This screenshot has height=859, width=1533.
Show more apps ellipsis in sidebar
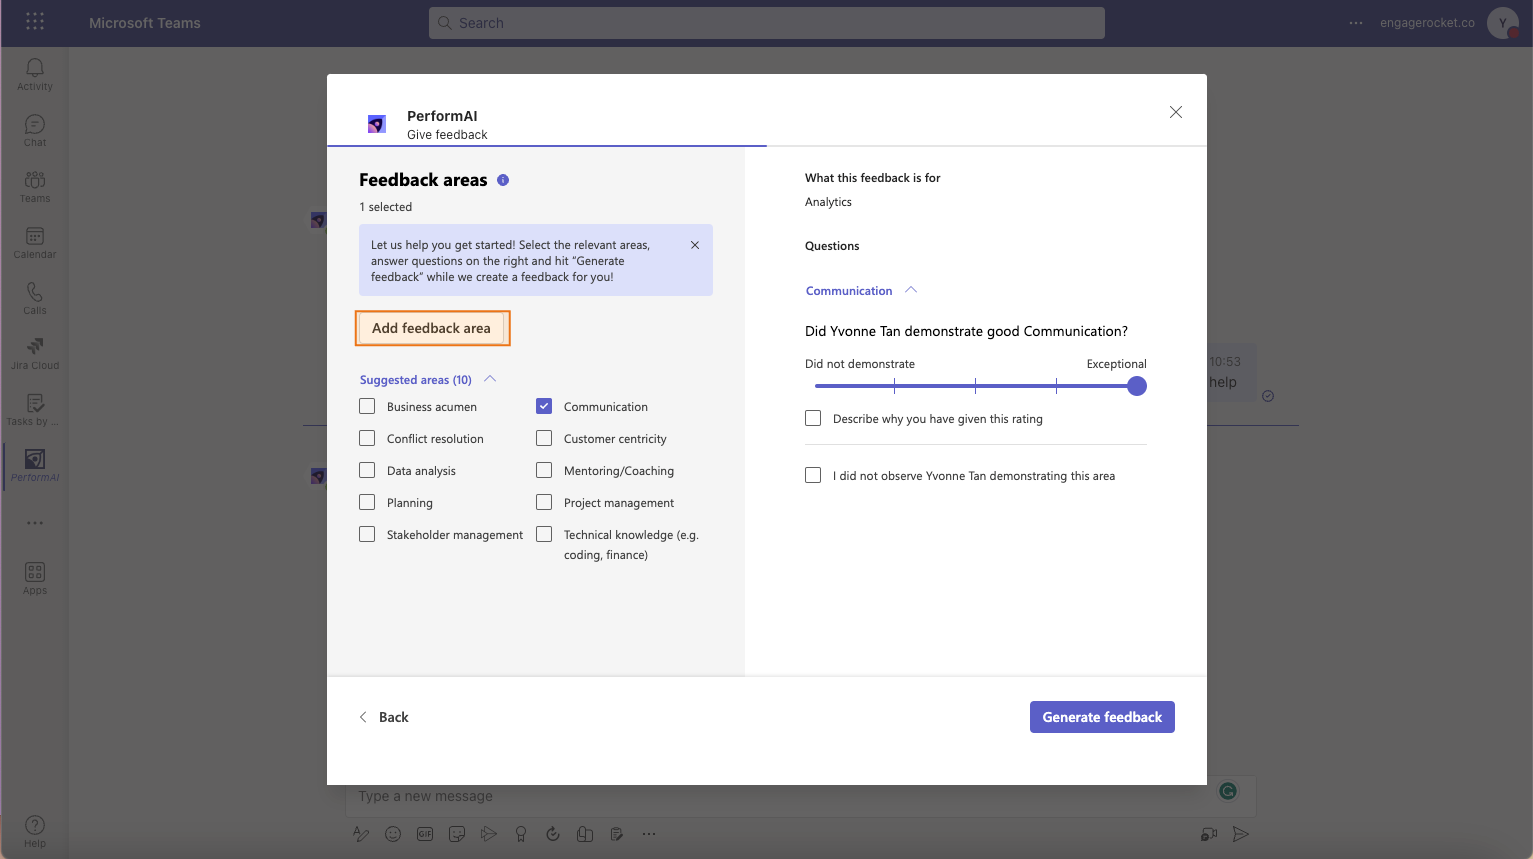(x=35, y=523)
